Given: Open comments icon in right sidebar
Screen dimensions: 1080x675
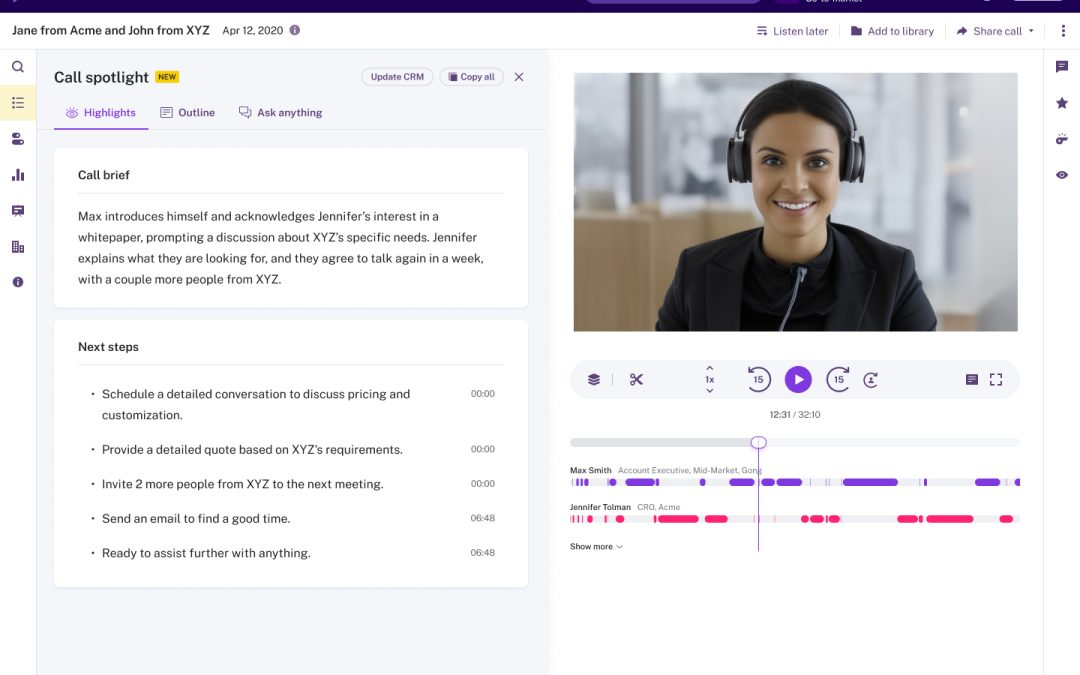Looking at the screenshot, I should tap(1061, 67).
